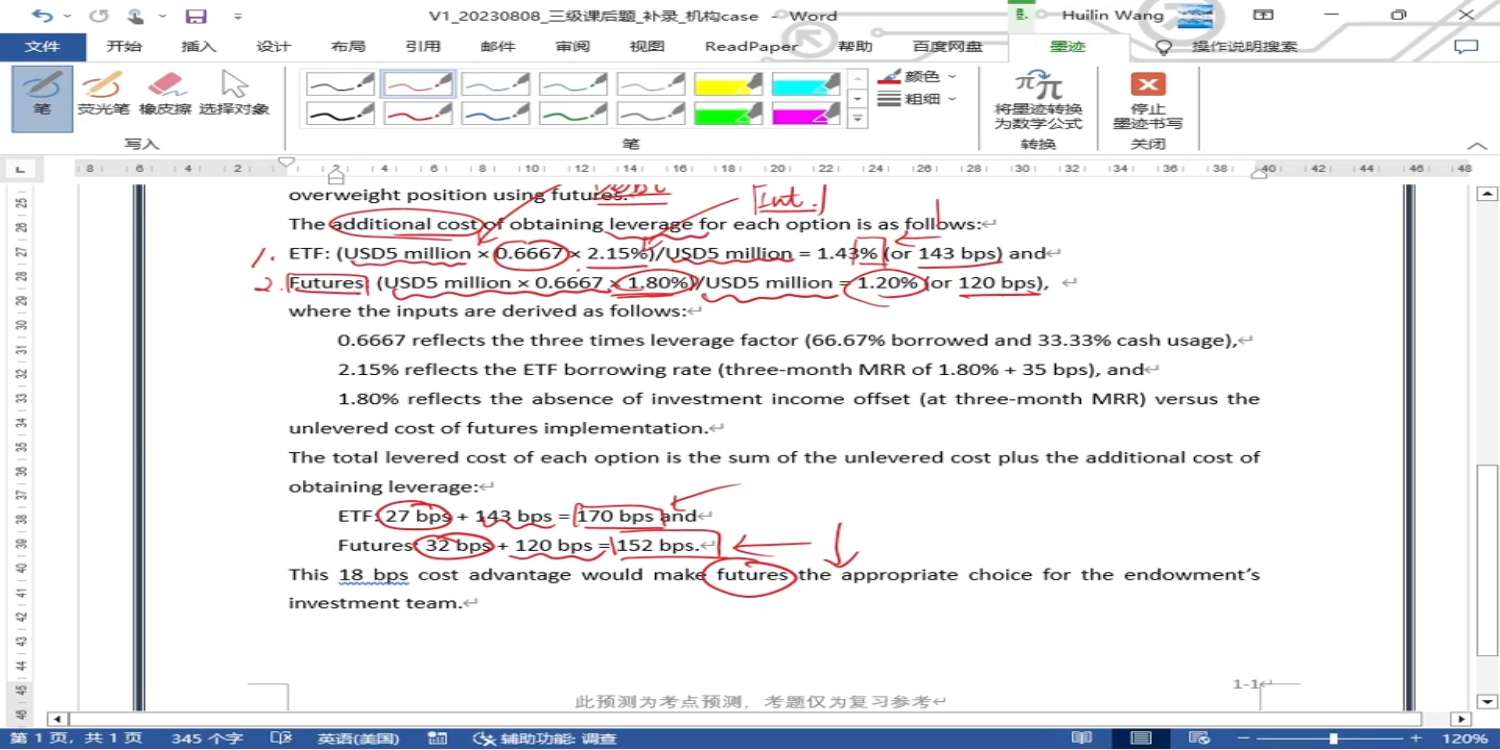
Task: Switch to Read Mode view in status bar
Action: tap(1081, 738)
